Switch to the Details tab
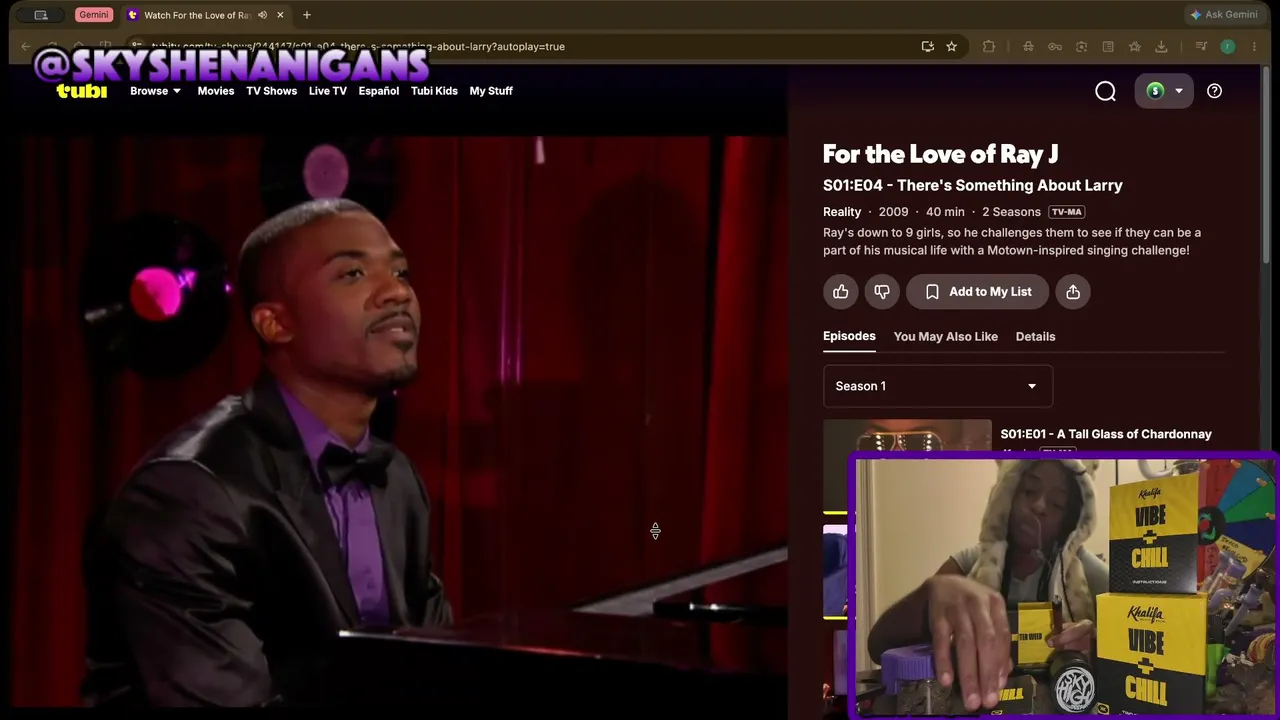This screenshot has height=720, width=1280. 1035,337
